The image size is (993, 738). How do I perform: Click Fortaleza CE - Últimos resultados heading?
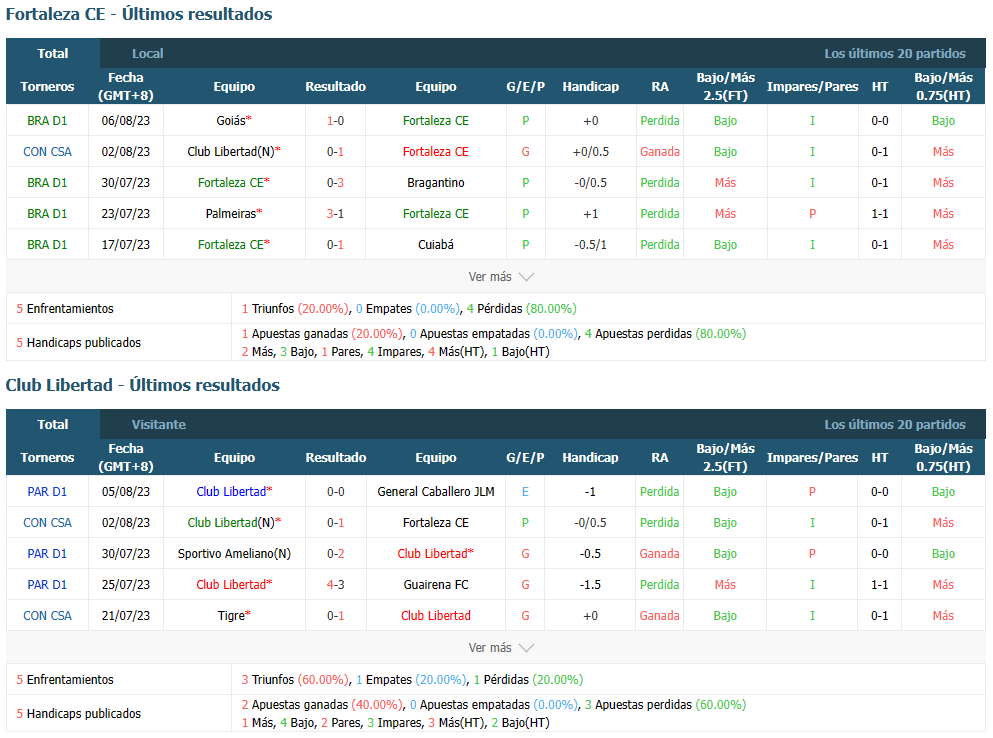coord(139,14)
